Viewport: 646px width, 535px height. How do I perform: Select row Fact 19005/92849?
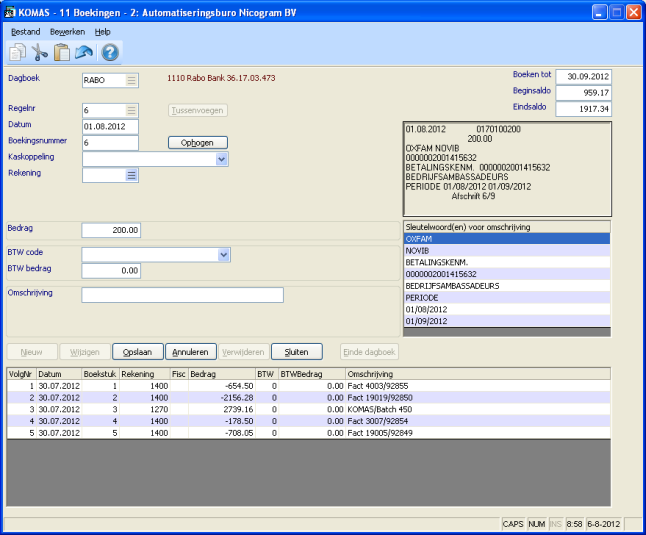[x=309, y=433]
